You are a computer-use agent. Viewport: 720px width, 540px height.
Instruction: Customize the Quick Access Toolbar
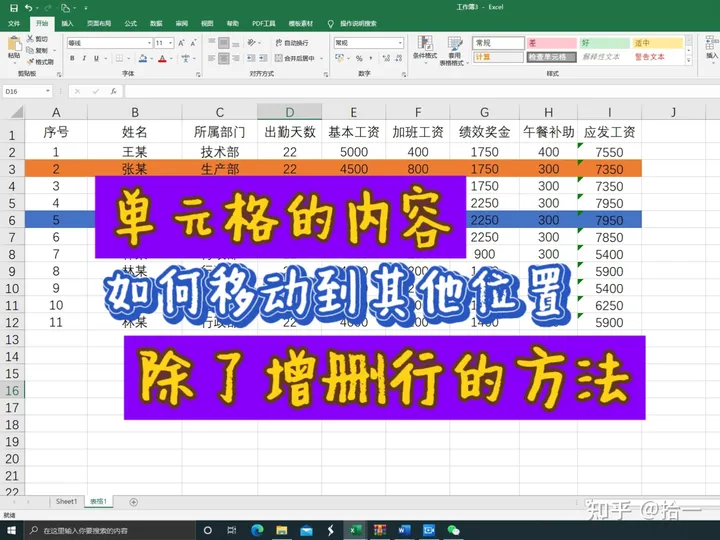coord(85,8)
